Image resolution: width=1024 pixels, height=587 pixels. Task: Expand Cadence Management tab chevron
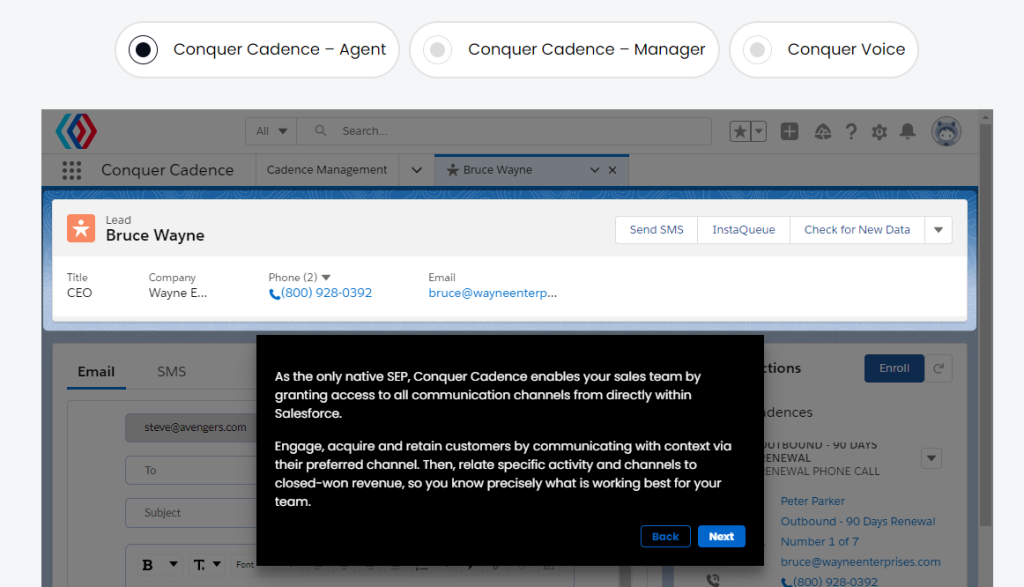[x=417, y=170]
